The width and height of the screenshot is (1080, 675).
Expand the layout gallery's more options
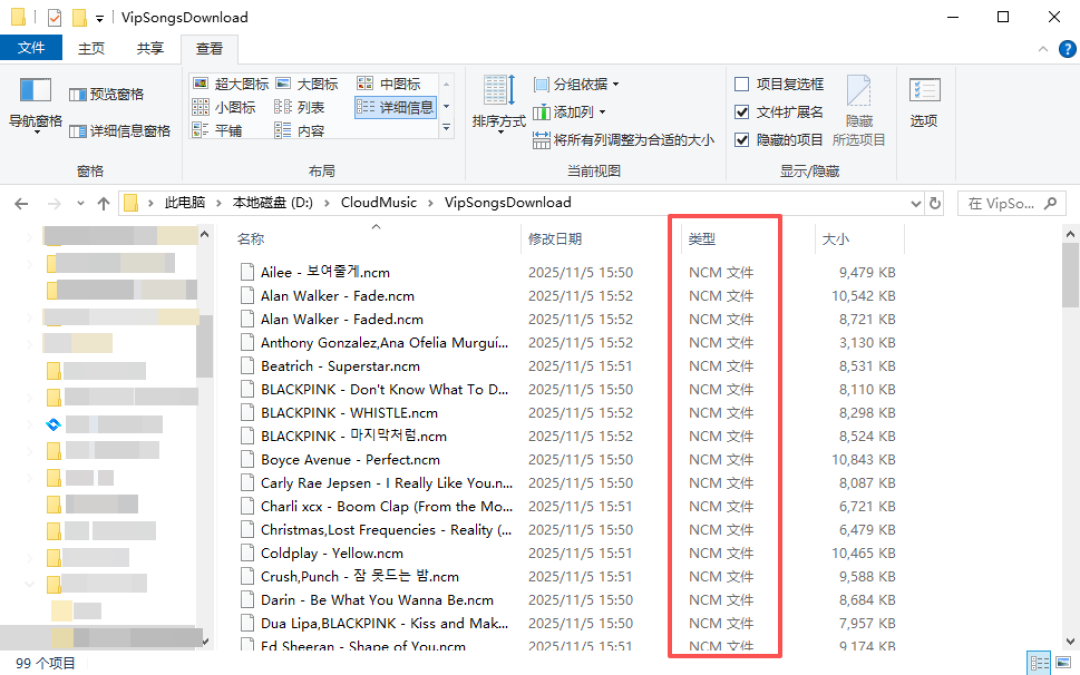(446, 128)
